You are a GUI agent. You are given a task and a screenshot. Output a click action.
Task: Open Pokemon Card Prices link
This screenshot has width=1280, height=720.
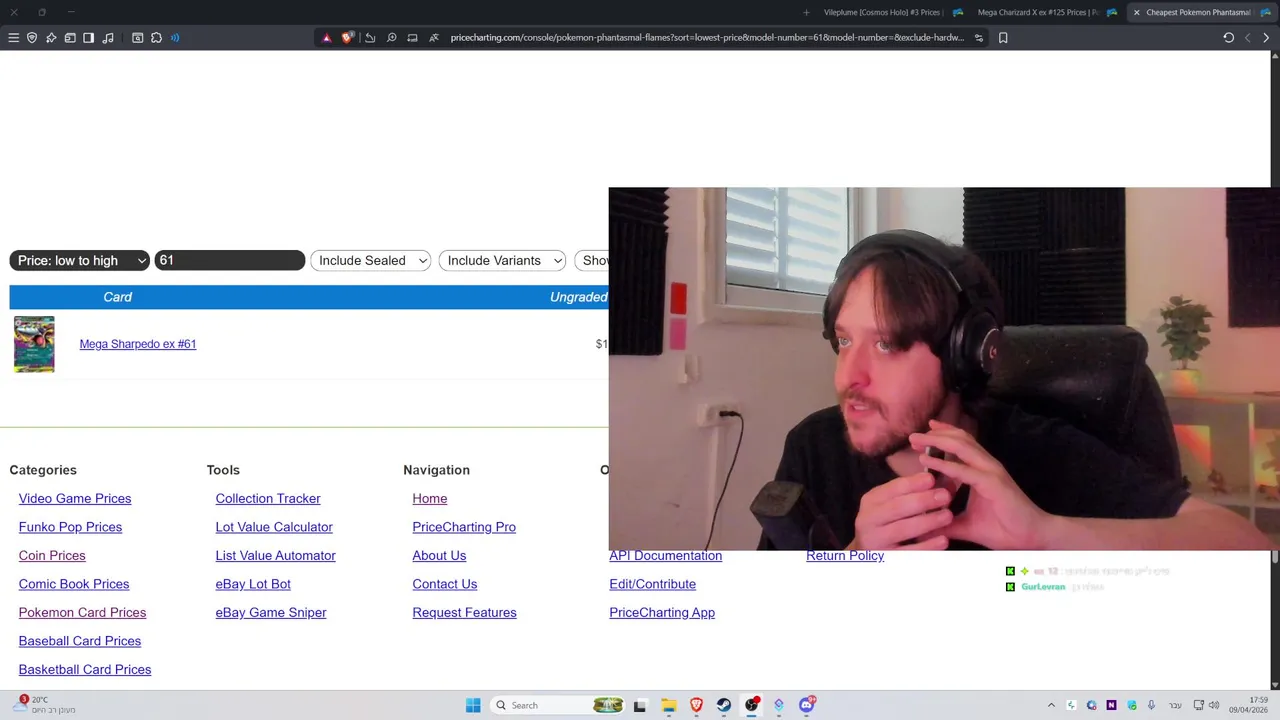pyautogui.click(x=82, y=612)
